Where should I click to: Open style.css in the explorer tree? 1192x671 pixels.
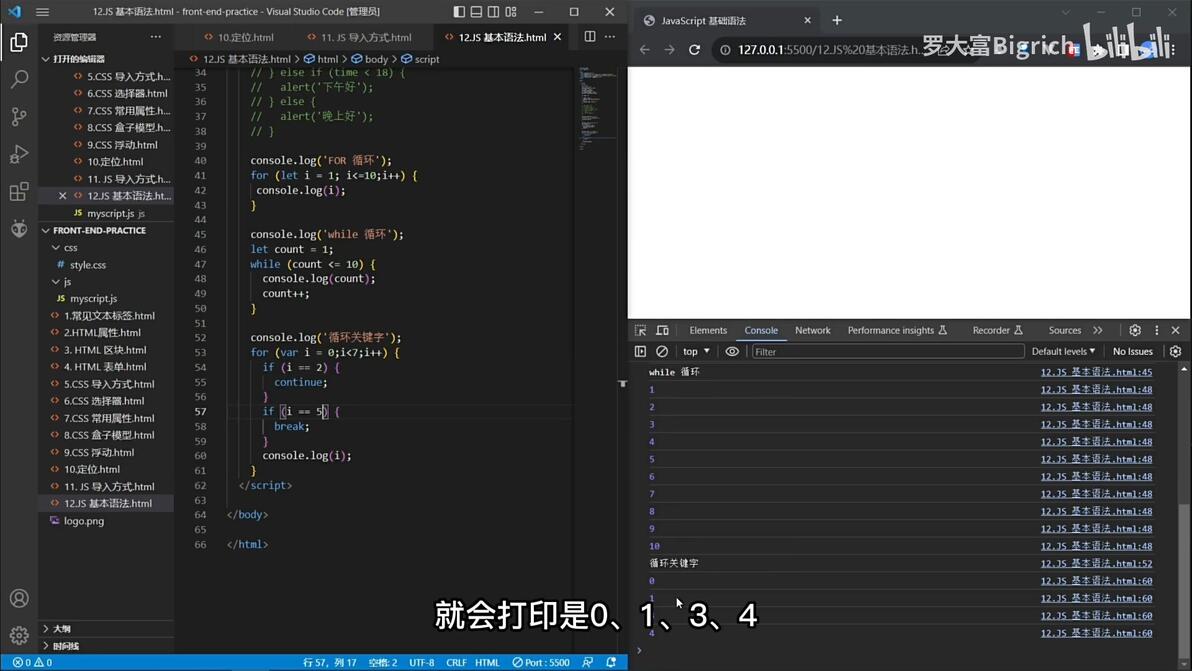pyautogui.click(x=87, y=264)
